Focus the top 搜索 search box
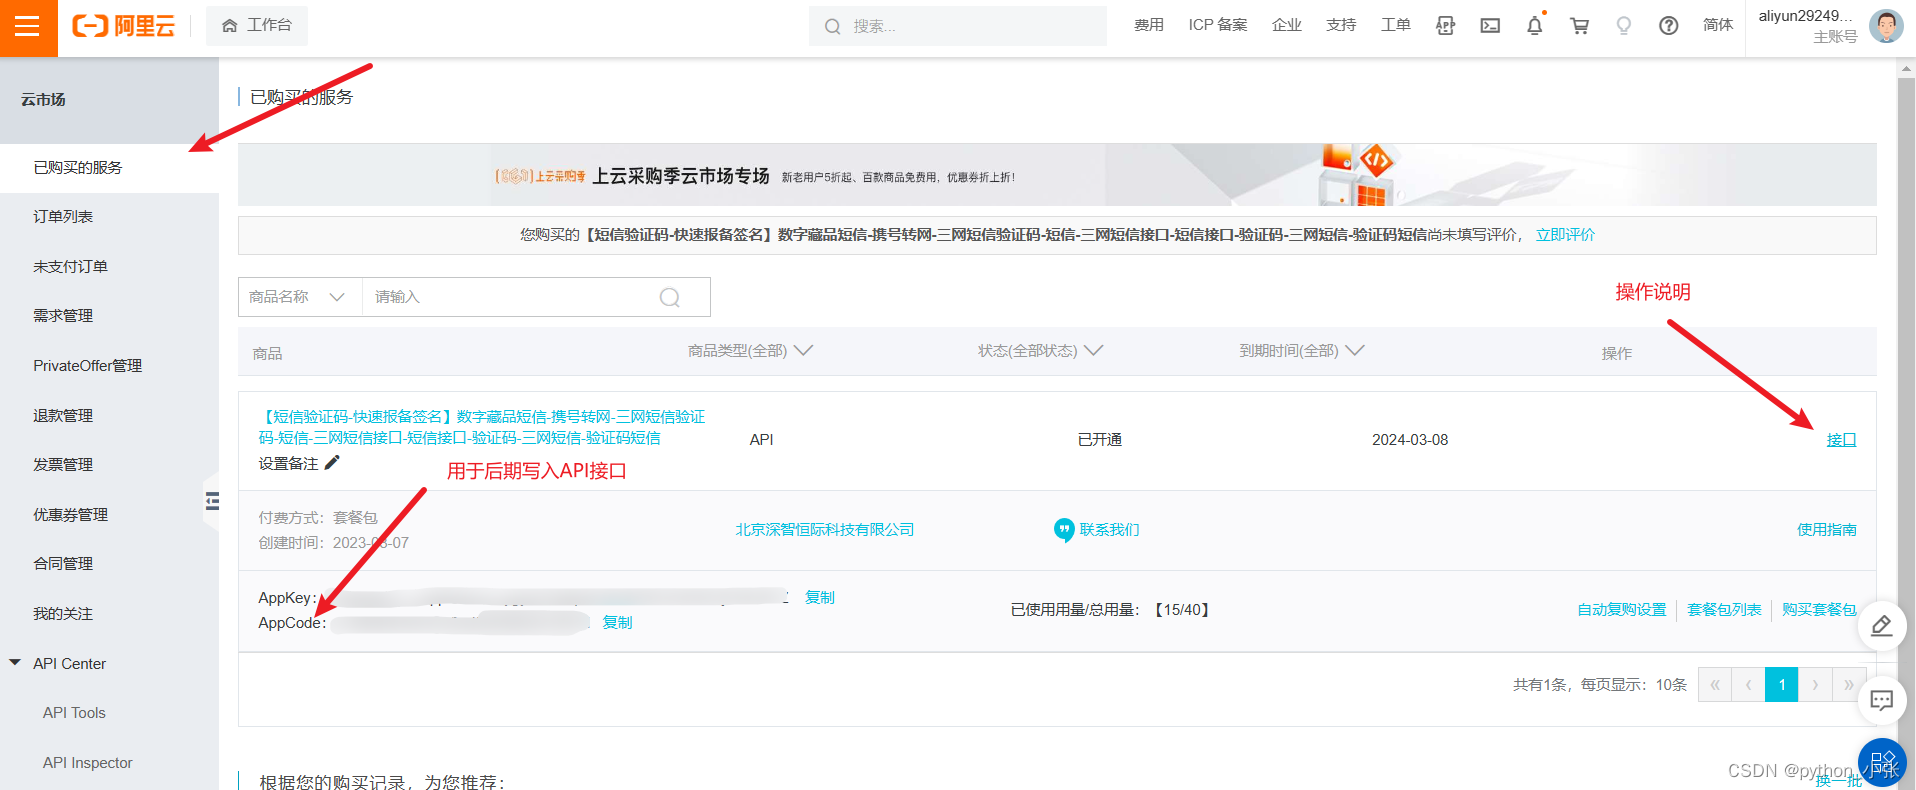Viewport: 1916px width, 790px height. [x=958, y=26]
